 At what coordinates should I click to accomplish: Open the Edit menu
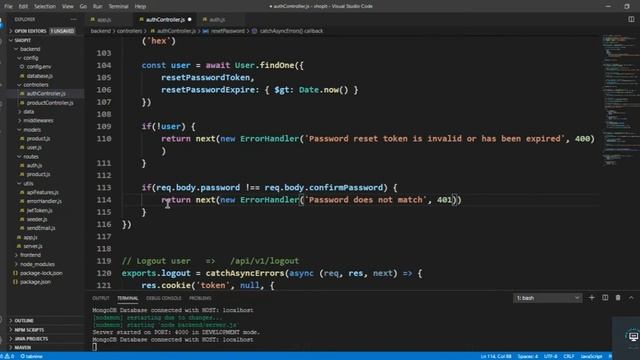point(23,6)
